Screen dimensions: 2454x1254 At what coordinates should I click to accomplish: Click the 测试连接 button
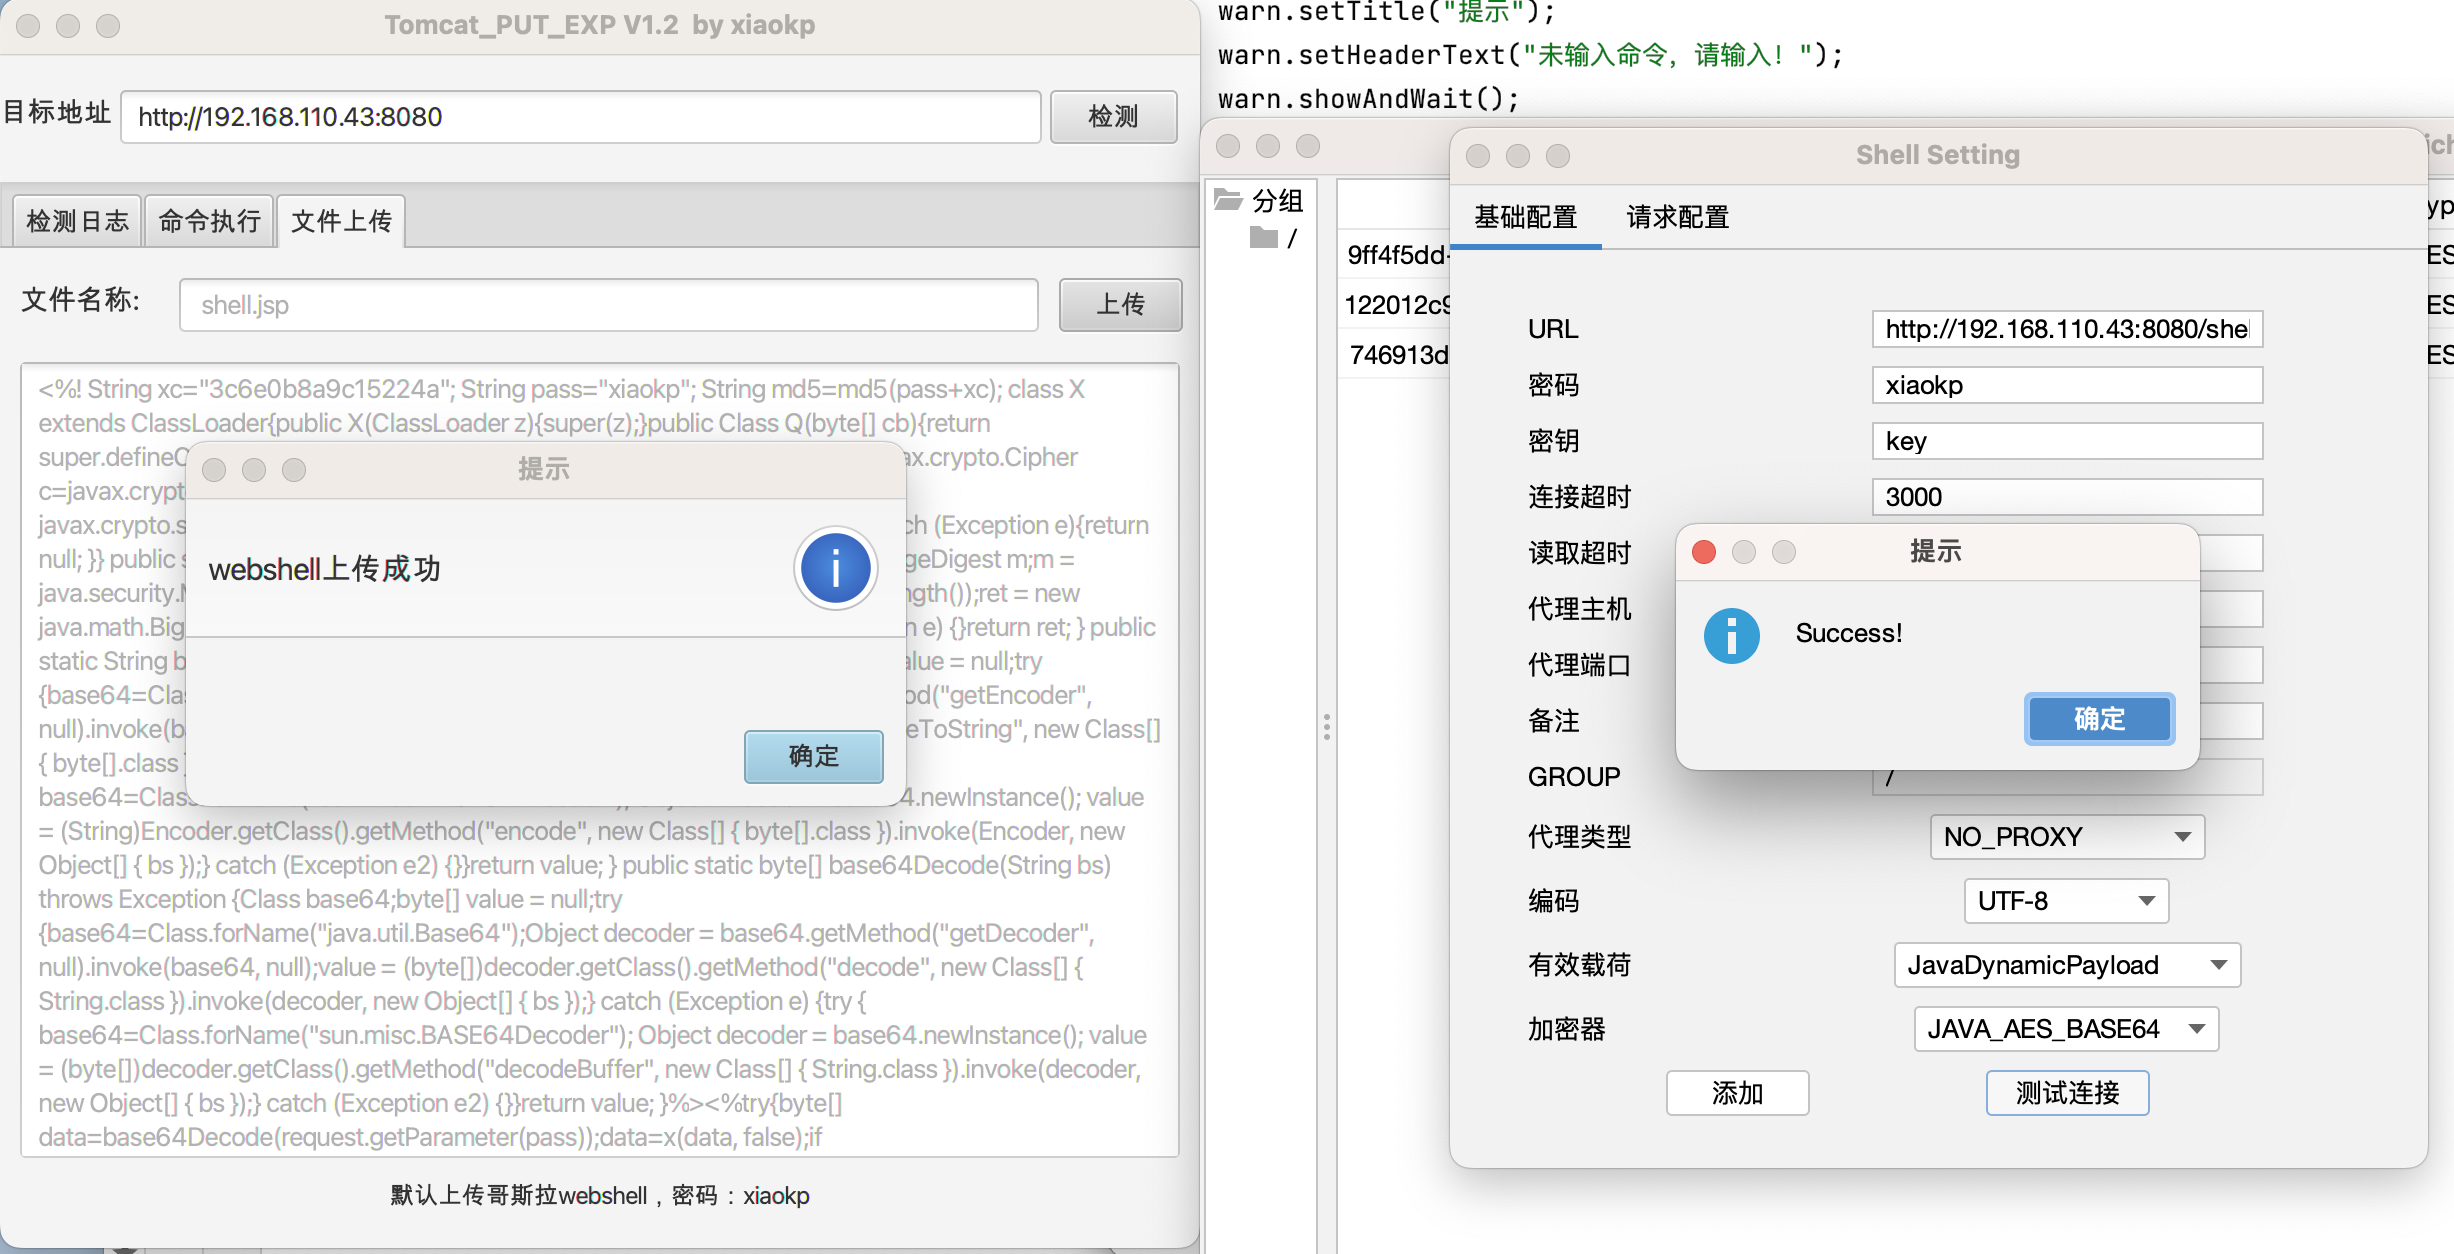[2067, 1093]
